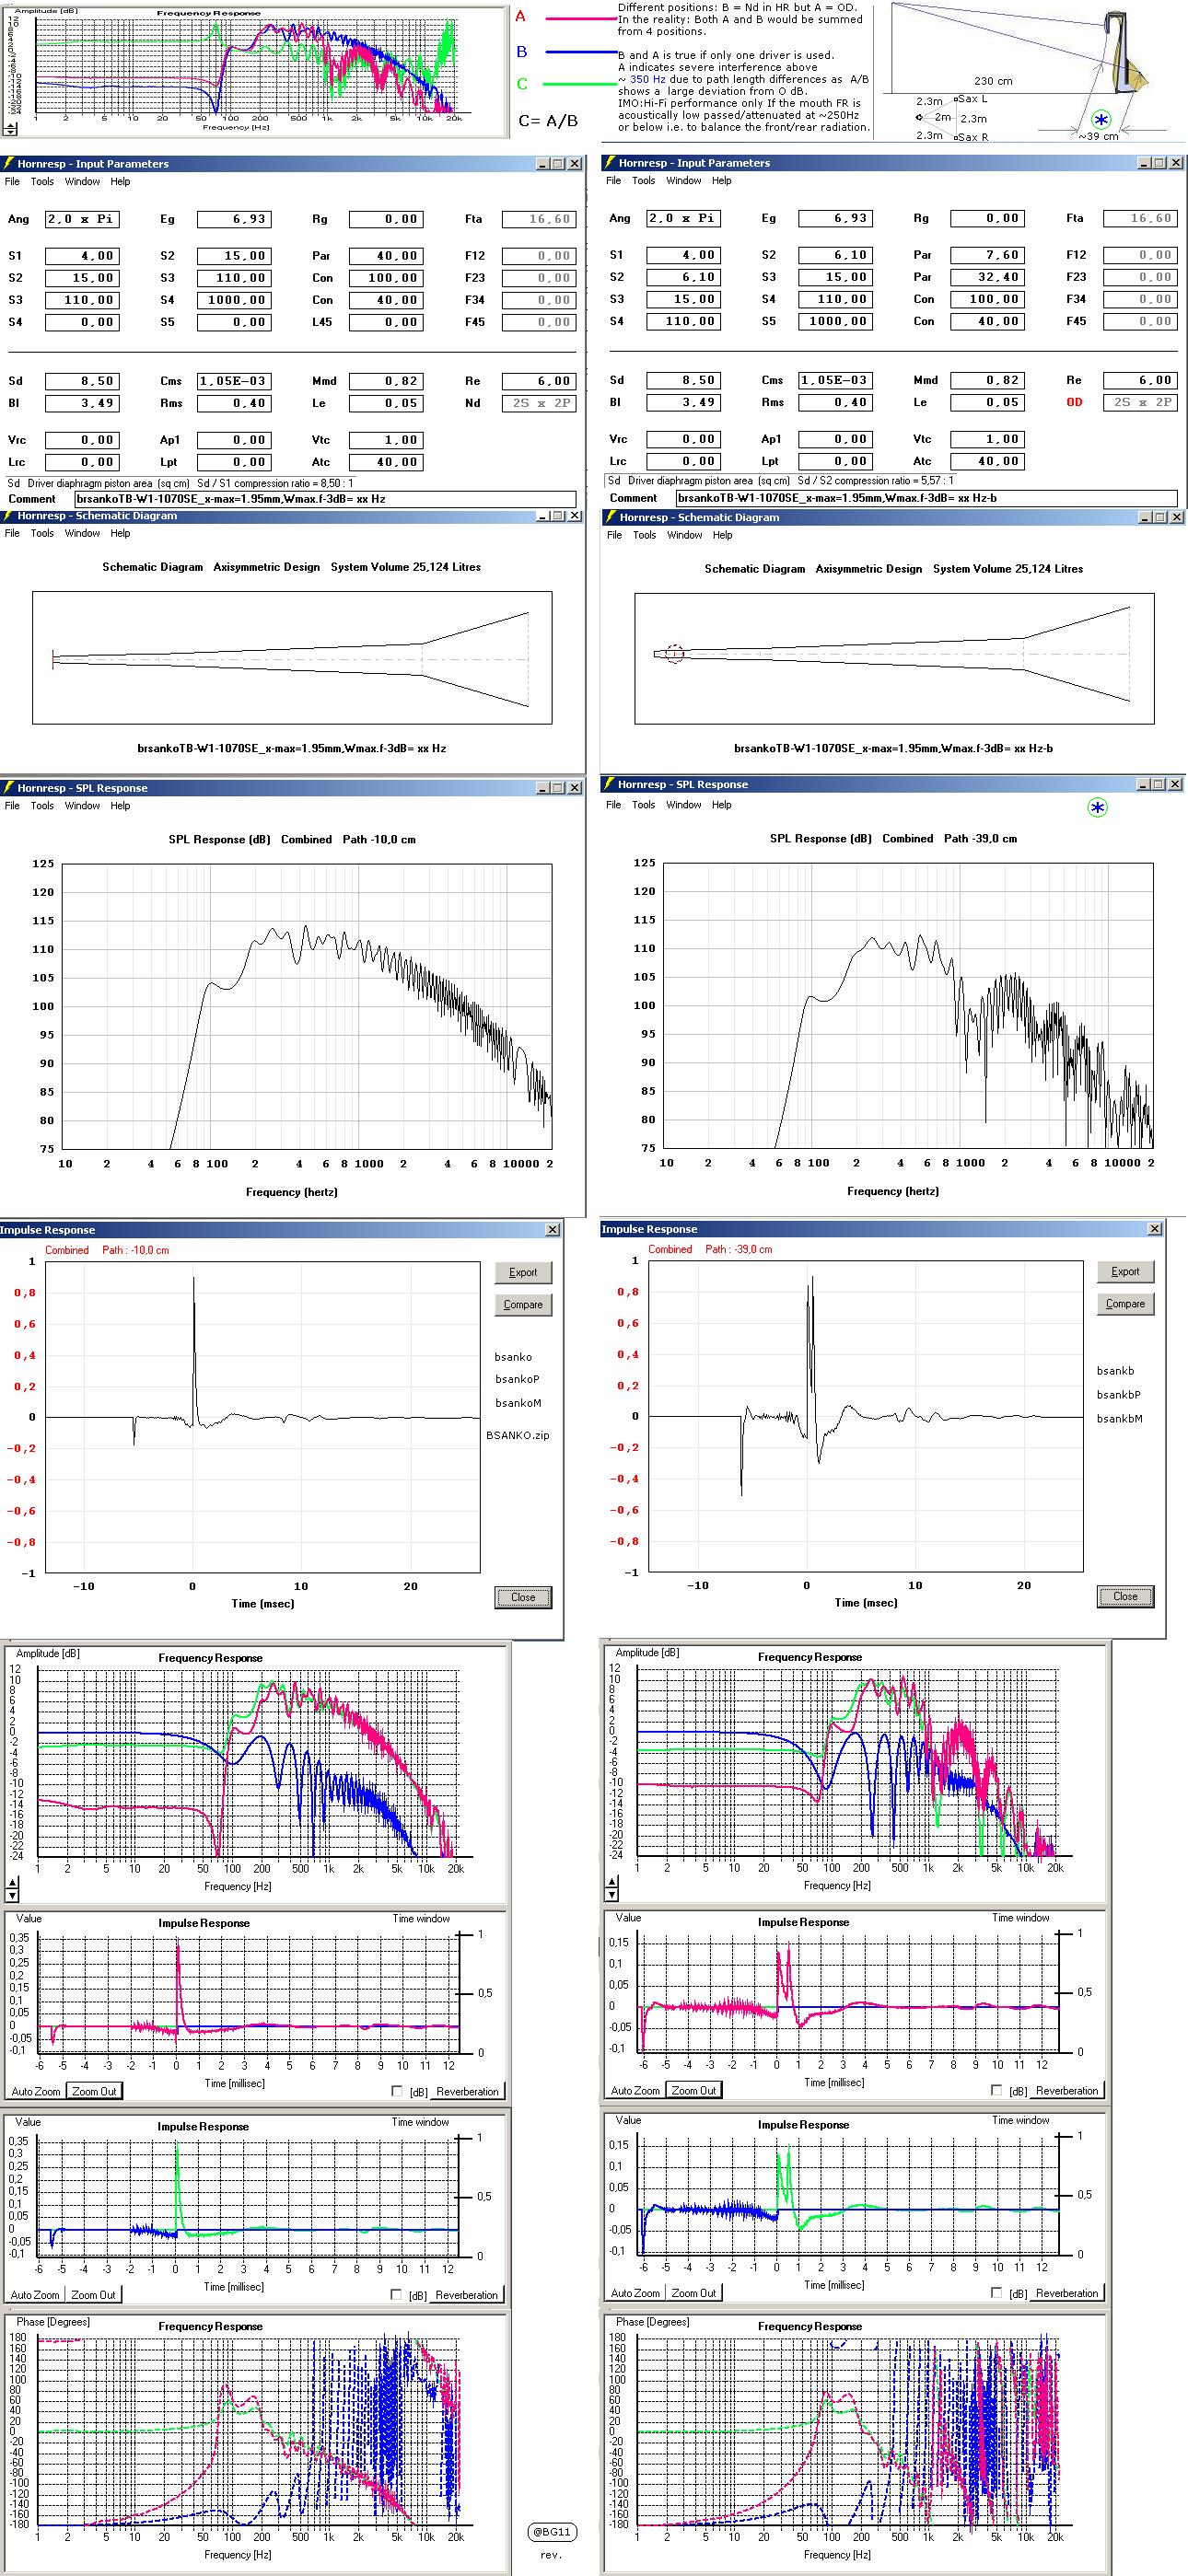Click Export in left Impulse Response window
This screenshot has height=2576, width=1188.
(x=523, y=1273)
